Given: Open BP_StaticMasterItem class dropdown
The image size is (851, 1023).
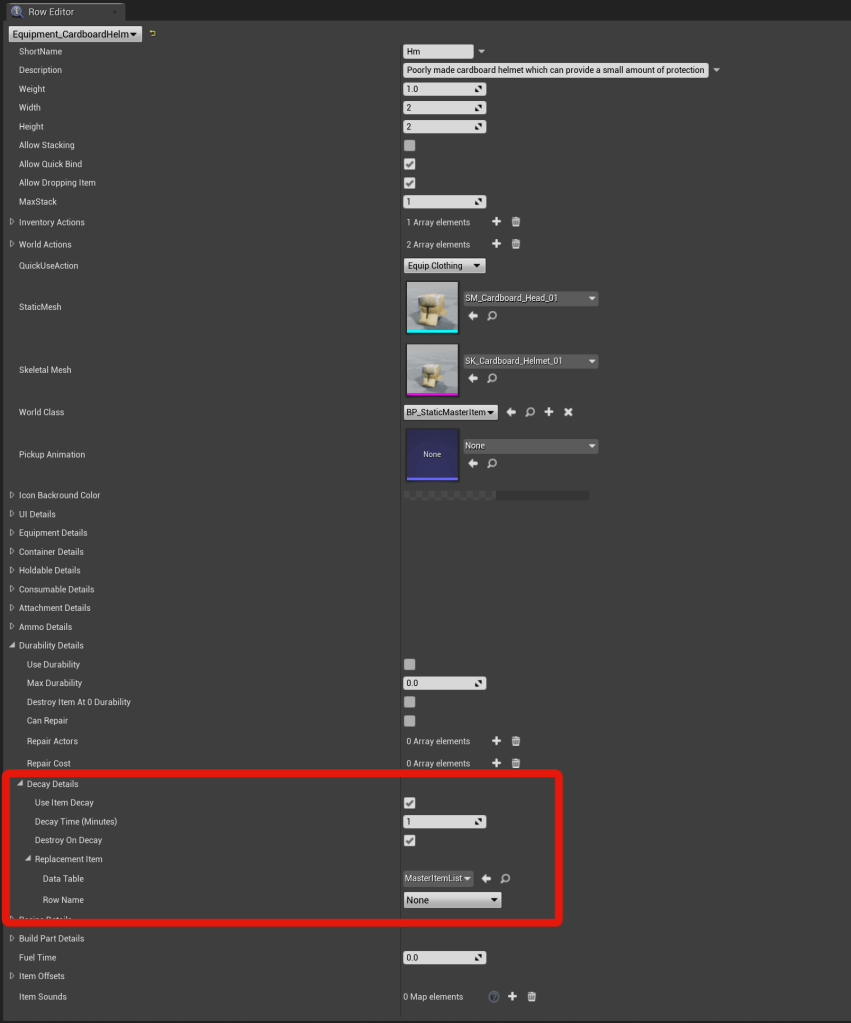Looking at the screenshot, I should click(x=450, y=412).
